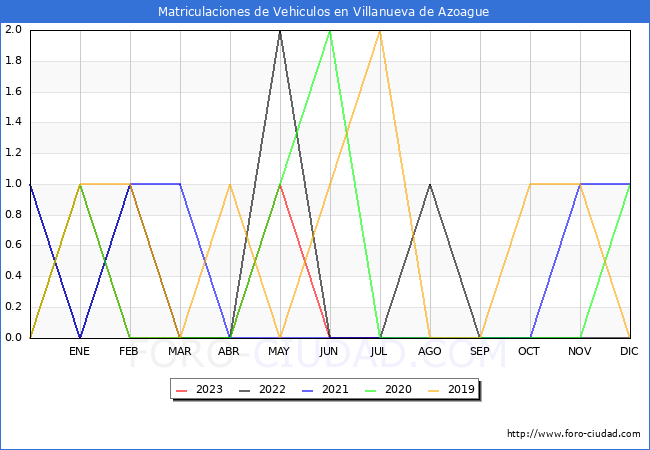The image size is (650, 450).
Task: Click the orange 2019 legend color marker
Action: tap(434, 390)
